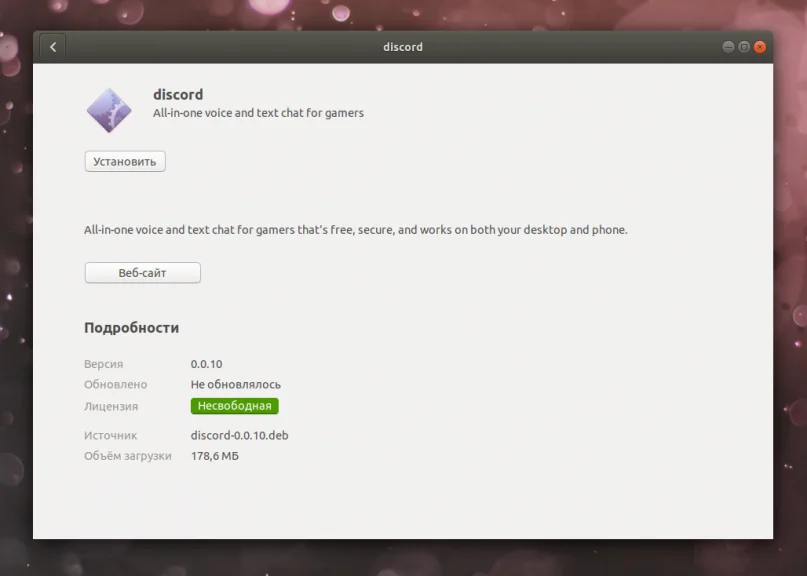Click the subtitle 'All-in-one voice and text chat for gamers'
The image size is (807, 576).
click(x=258, y=113)
